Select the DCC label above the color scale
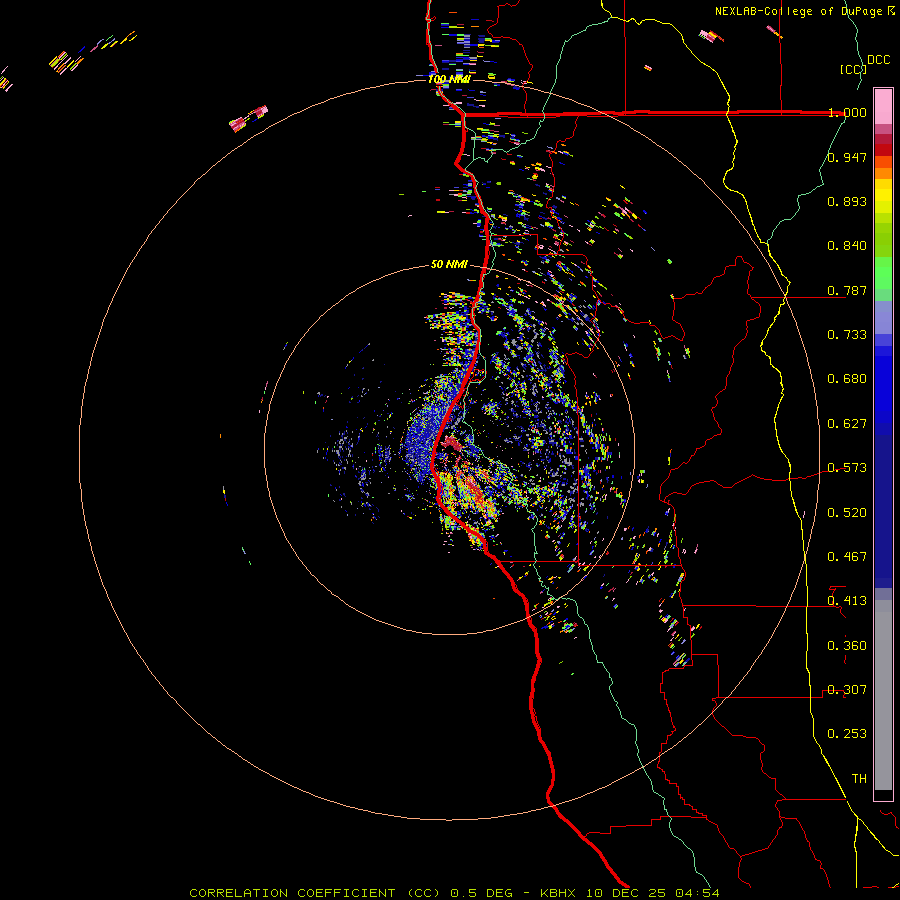 (878, 59)
